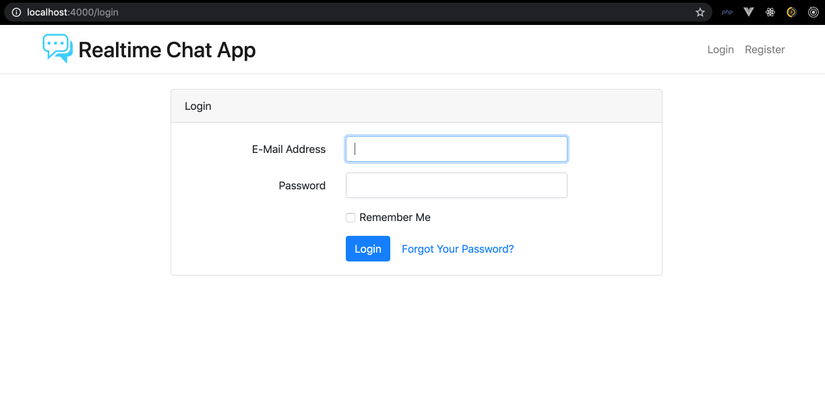Focus the E-Mail Address input field
The height and width of the screenshot is (407, 825).
pos(457,149)
